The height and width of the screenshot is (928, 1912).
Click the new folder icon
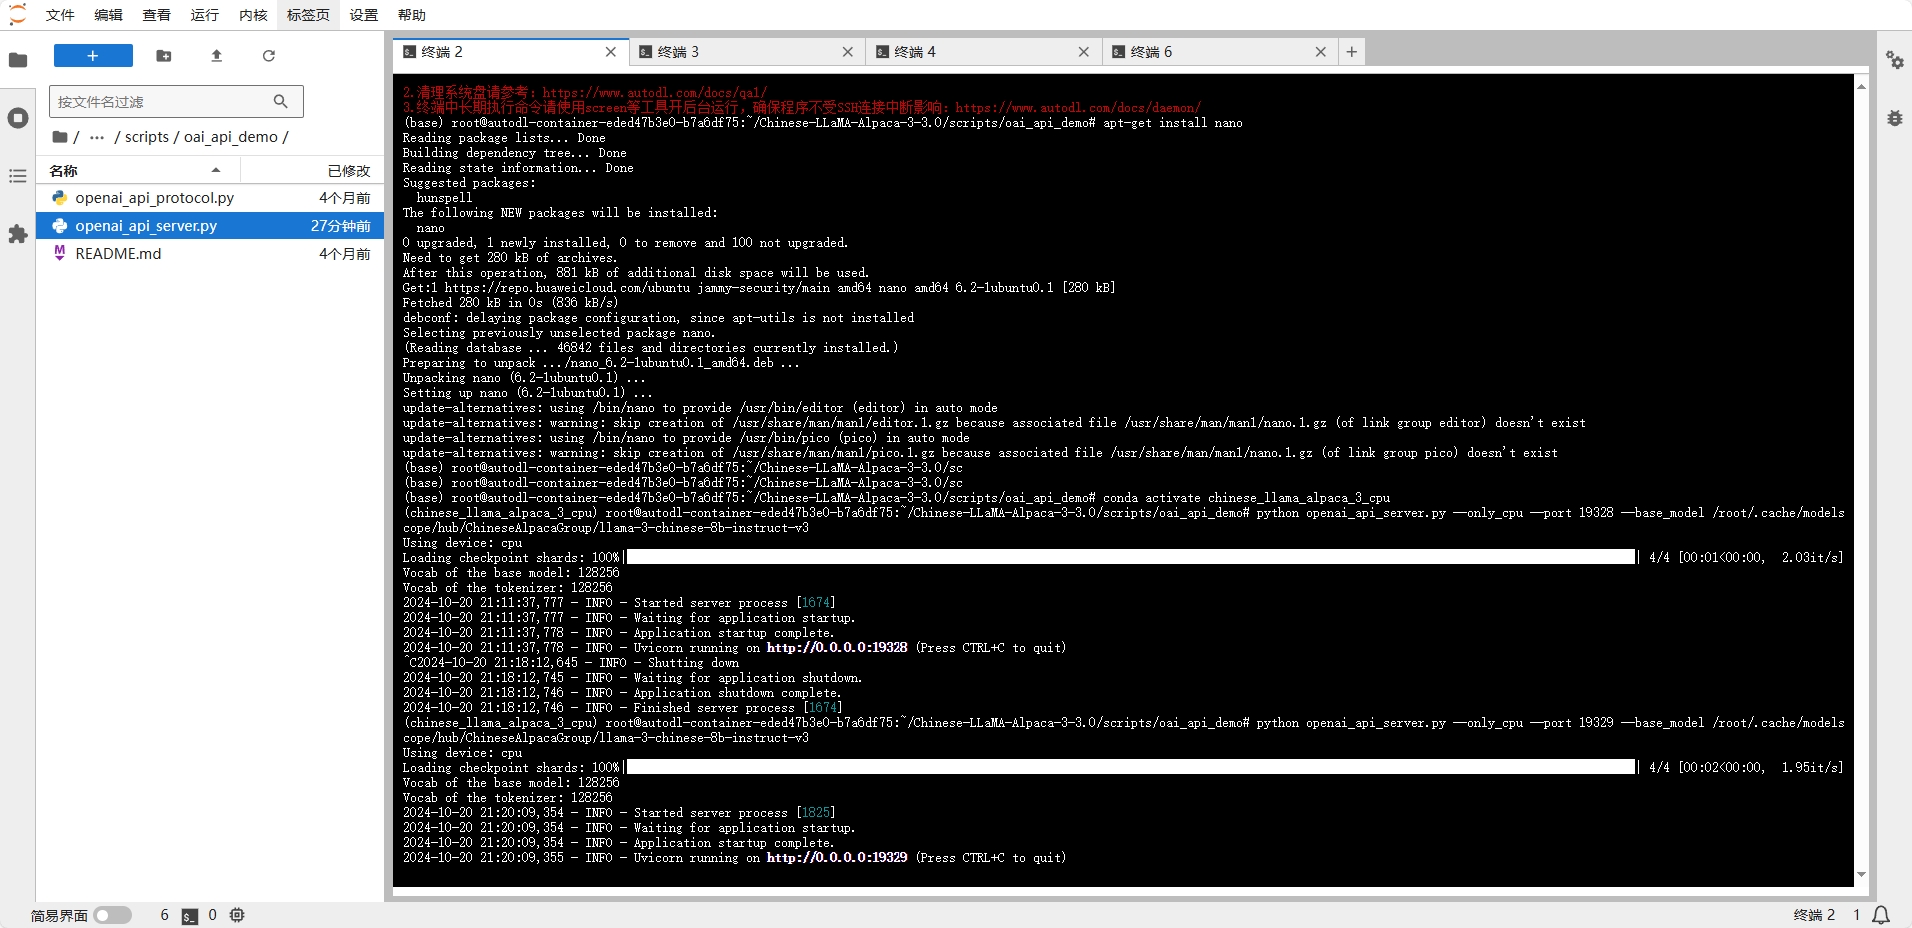click(164, 56)
